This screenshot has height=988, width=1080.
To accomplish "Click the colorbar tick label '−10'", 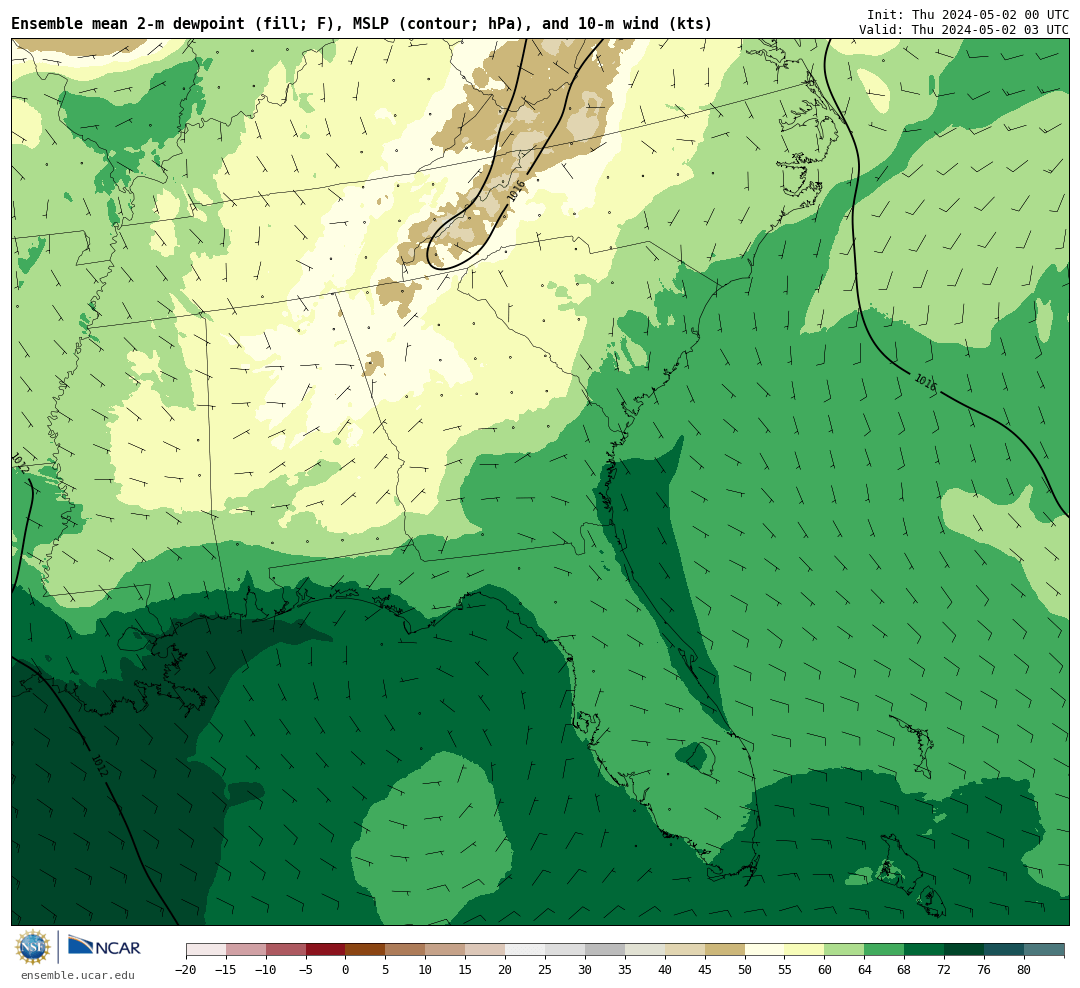I will 266,970.
